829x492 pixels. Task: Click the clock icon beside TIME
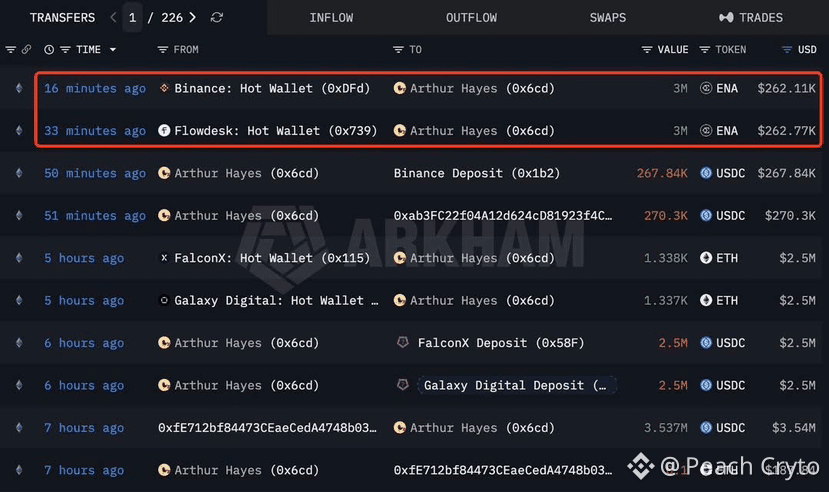[x=49, y=50]
